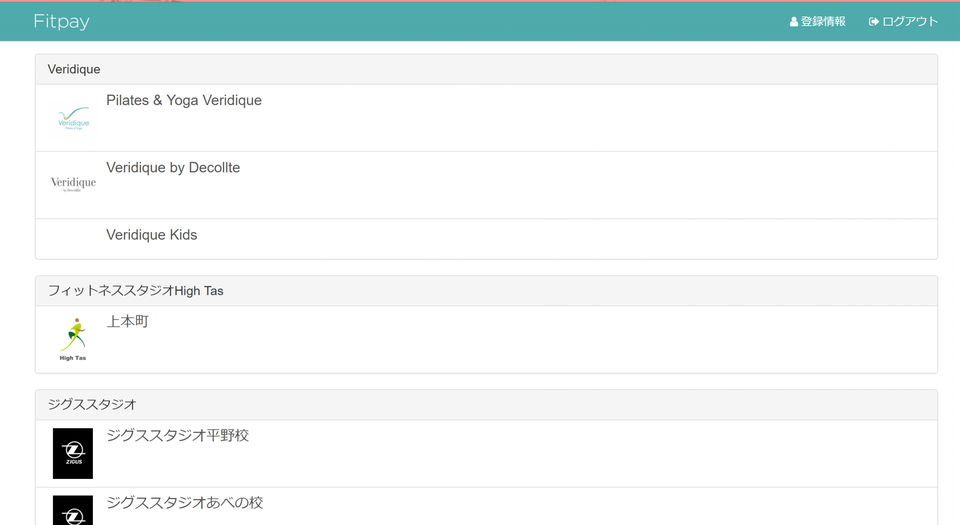This screenshot has width=960, height=525.
Task: Open the 登録情報 menu item
Action: coord(823,22)
